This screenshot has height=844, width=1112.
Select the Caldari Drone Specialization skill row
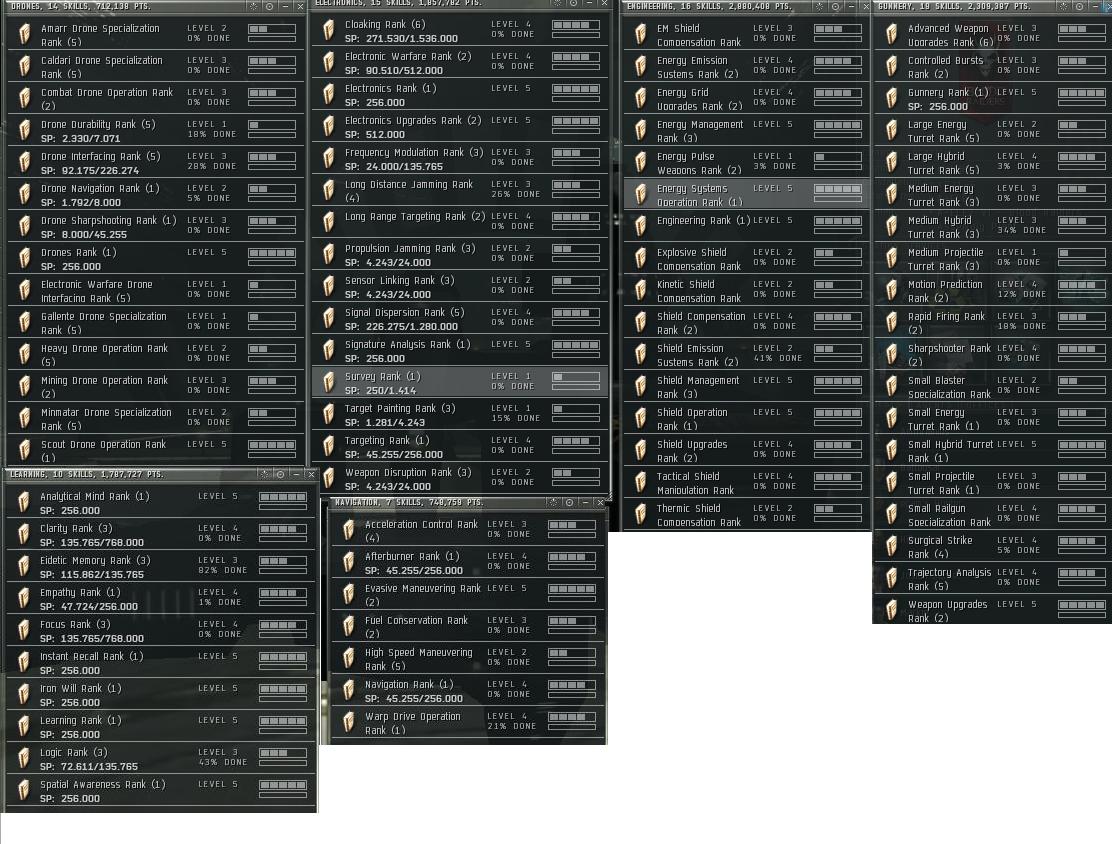click(156, 66)
